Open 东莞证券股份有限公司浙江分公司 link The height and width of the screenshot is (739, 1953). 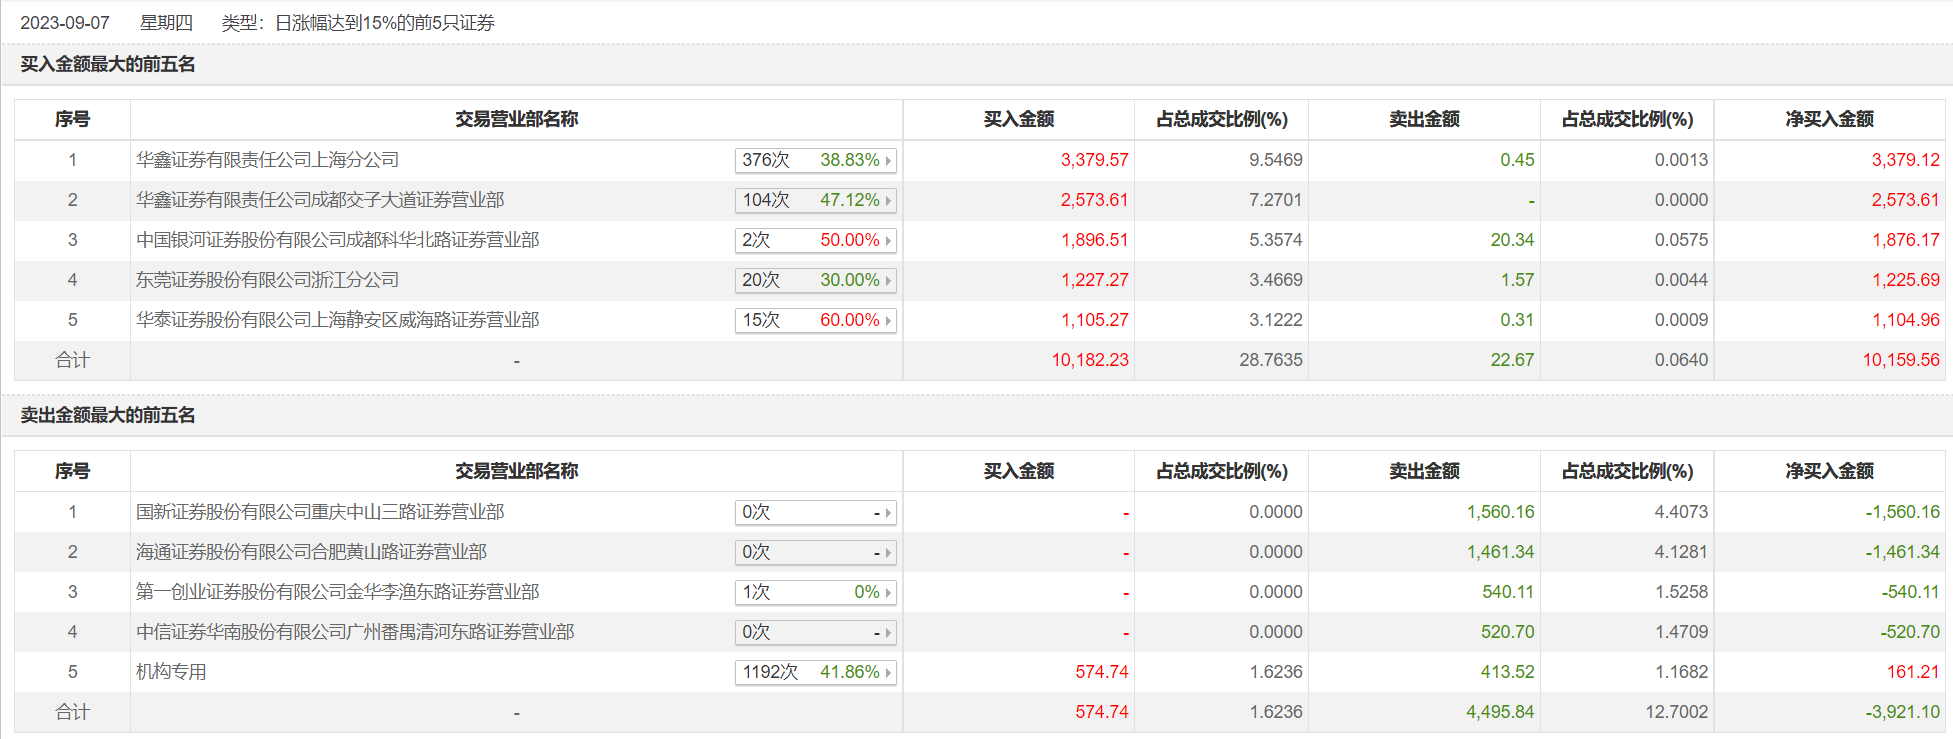click(267, 280)
